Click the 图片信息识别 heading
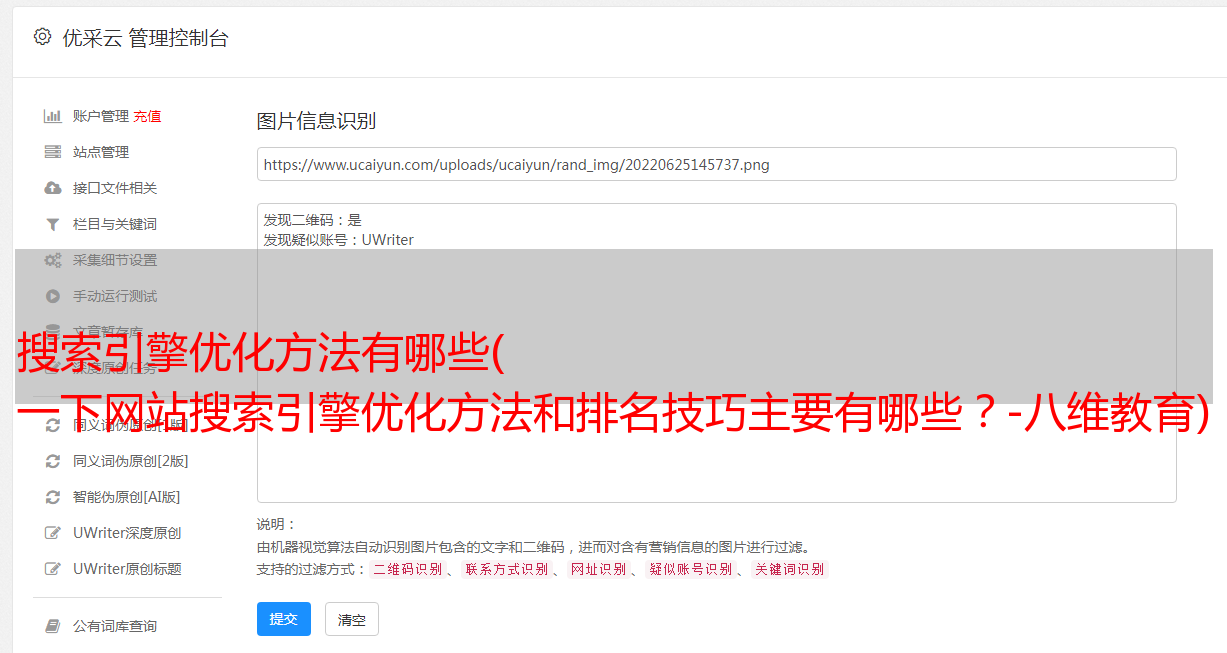 316,121
